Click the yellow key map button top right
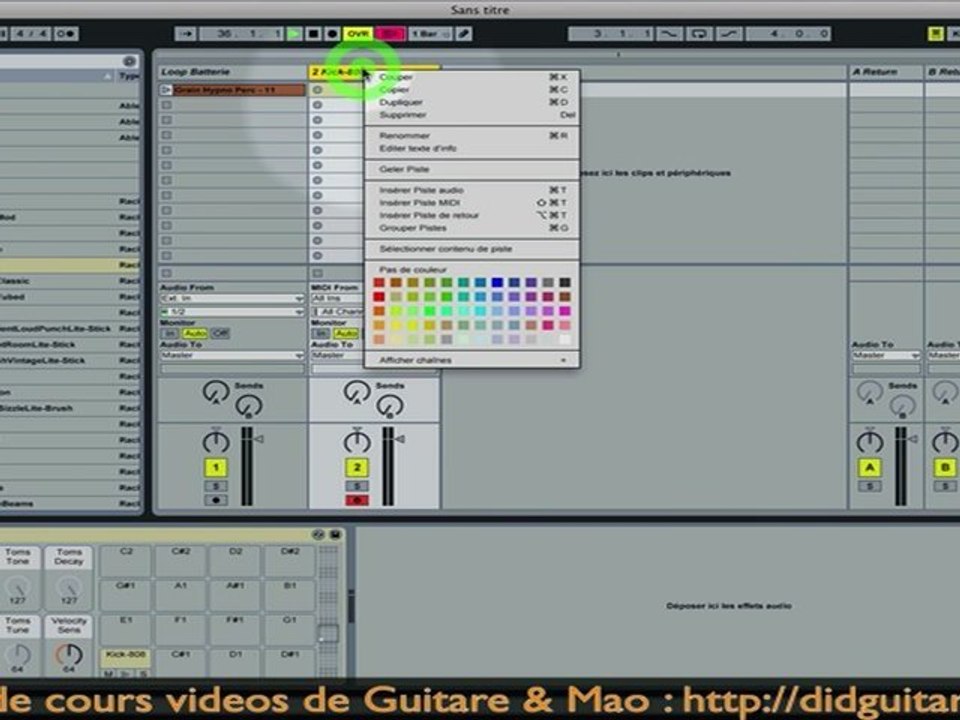The height and width of the screenshot is (720, 960). pyautogui.click(x=936, y=34)
